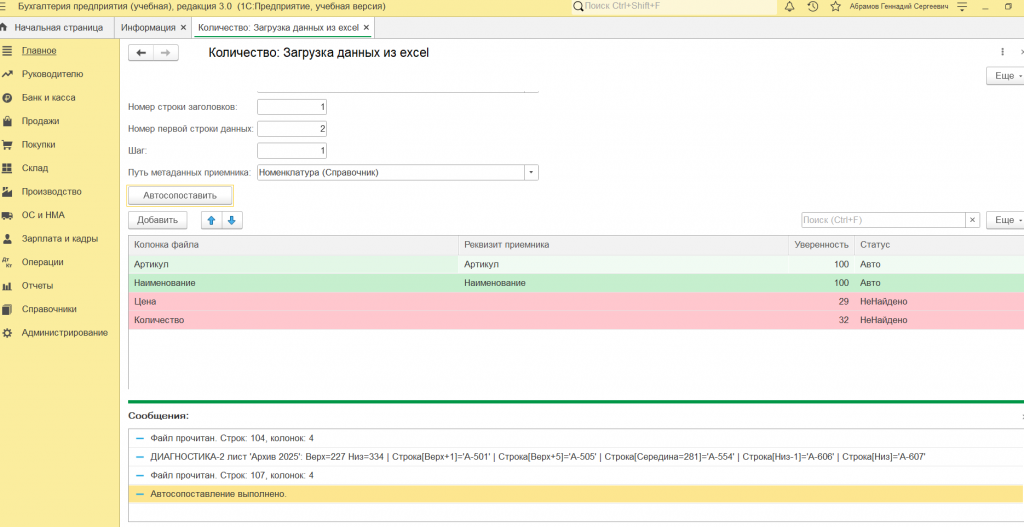Click table search field Поиск (Ctrl+F)
The height and width of the screenshot is (527, 1024).
pos(884,220)
